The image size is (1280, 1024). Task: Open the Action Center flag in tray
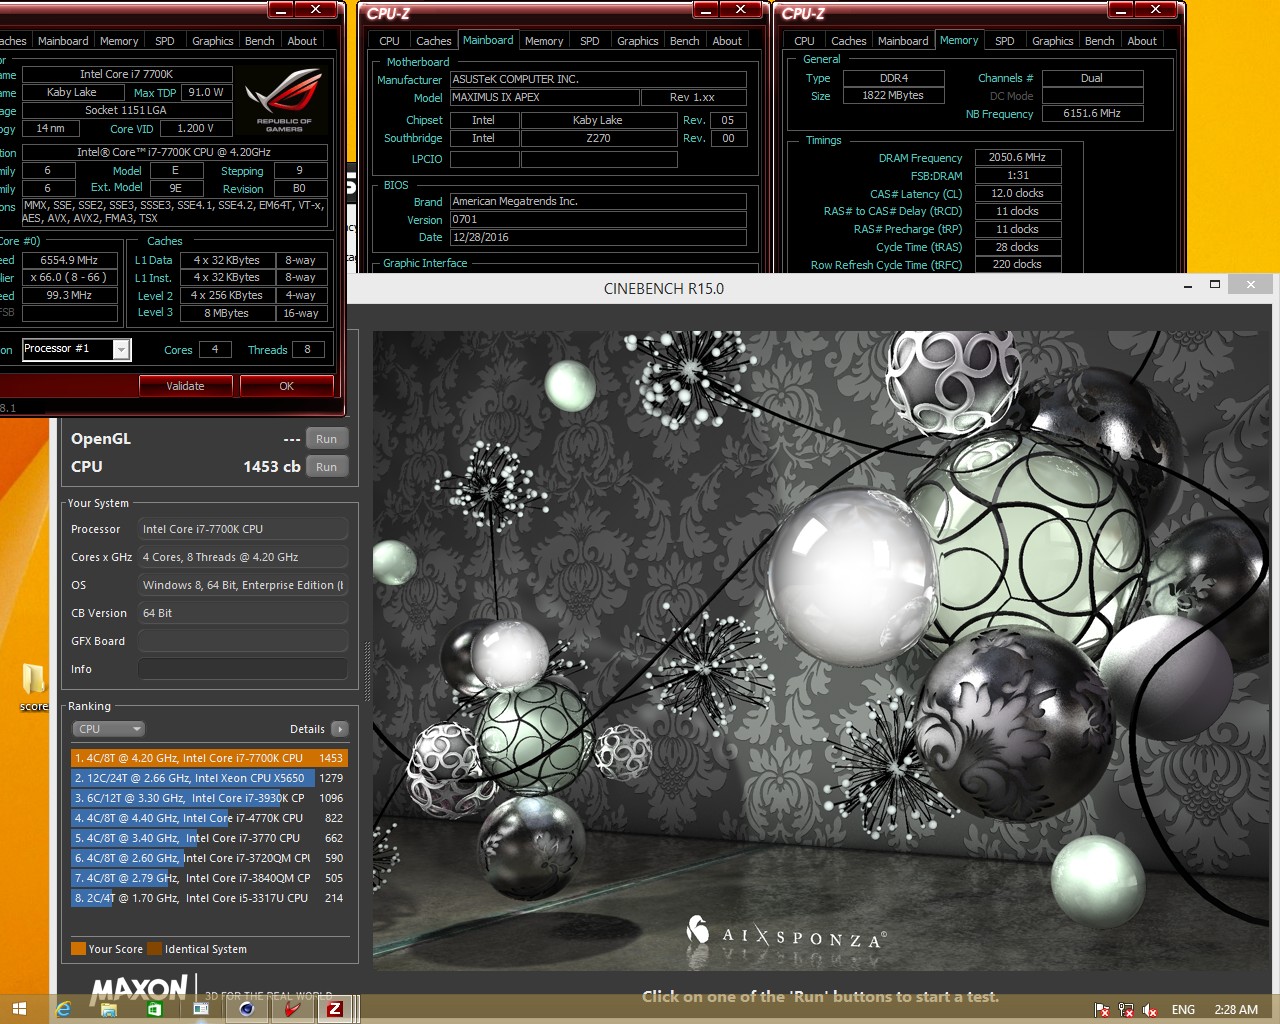click(x=1102, y=1010)
